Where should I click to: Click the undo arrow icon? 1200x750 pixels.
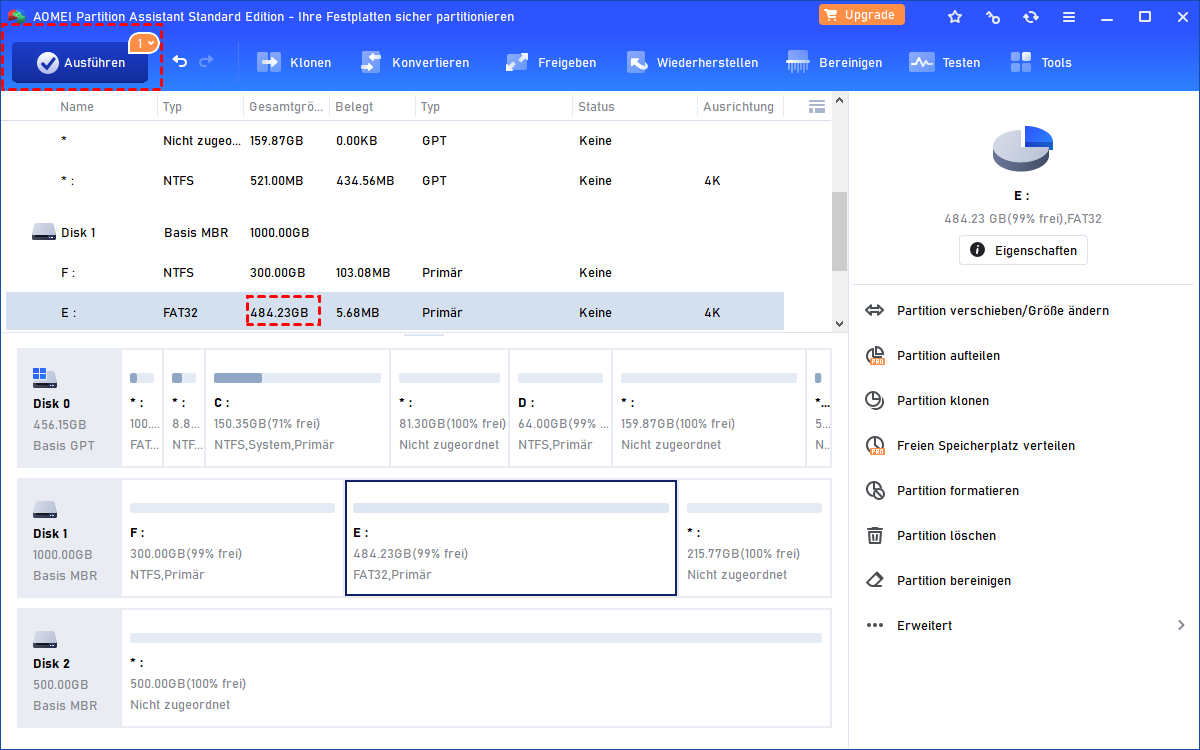(x=180, y=62)
